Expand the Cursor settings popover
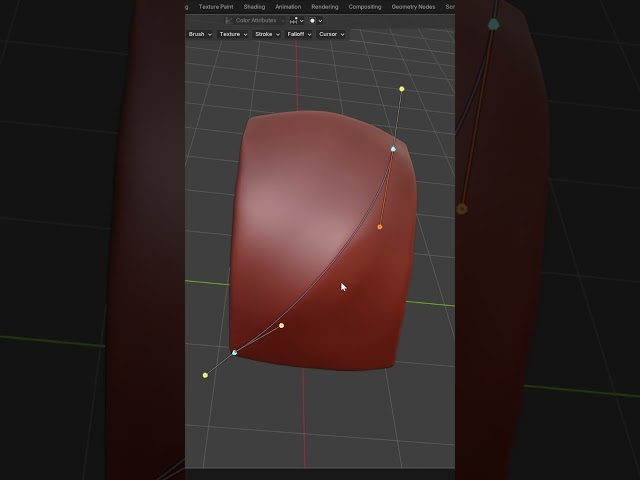The width and height of the screenshot is (640, 480). (331, 34)
